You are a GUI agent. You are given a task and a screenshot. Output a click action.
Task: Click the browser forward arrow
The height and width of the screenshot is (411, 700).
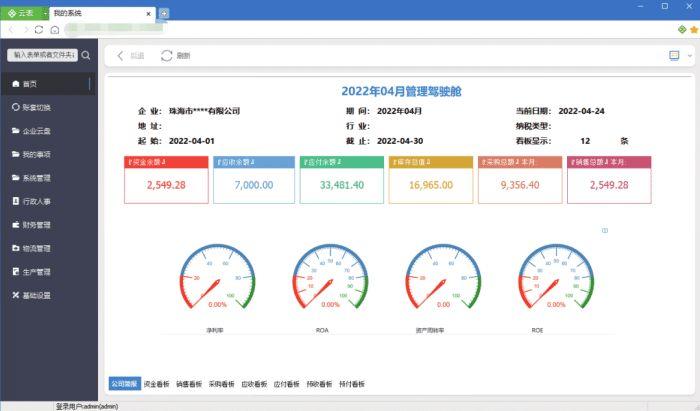coord(25,29)
